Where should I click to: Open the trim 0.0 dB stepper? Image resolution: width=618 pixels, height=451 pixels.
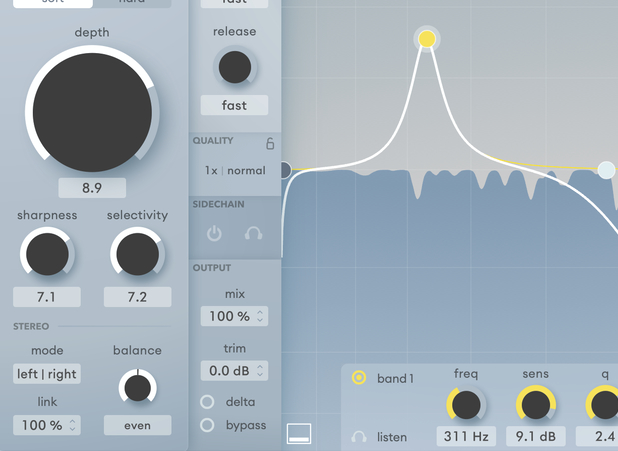coord(234,371)
